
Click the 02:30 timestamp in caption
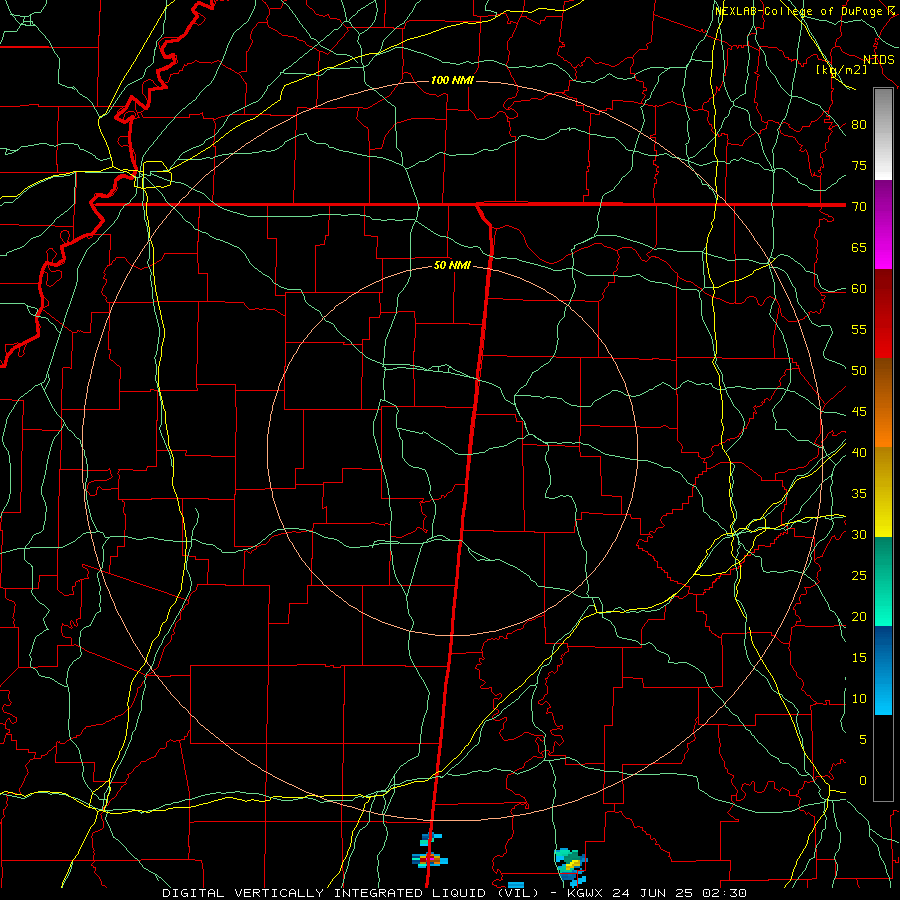(x=724, y=893)
